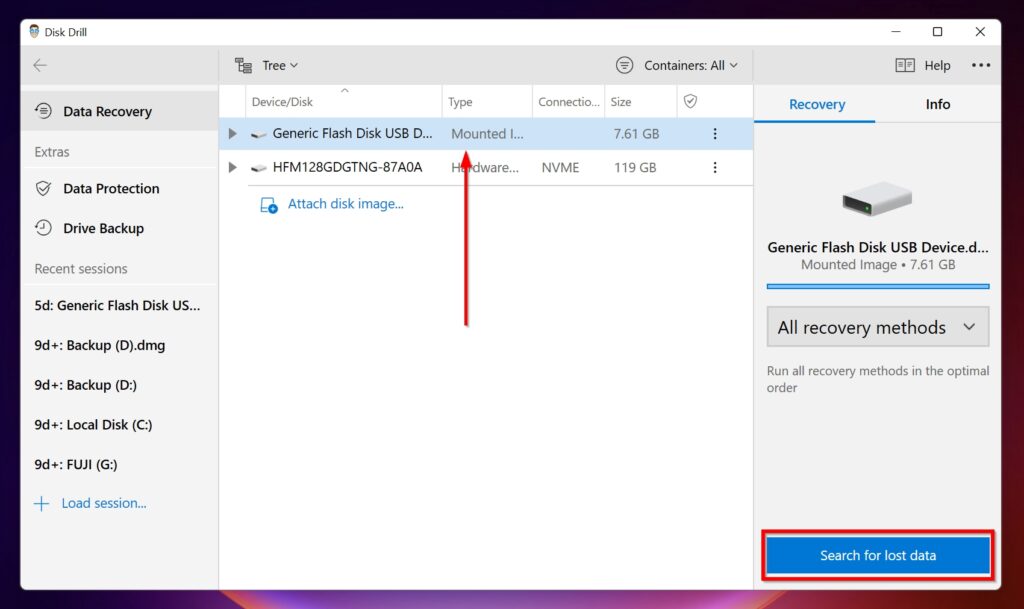Open kebab menu for HFM128GDGTNG drive

coord(715,167)
